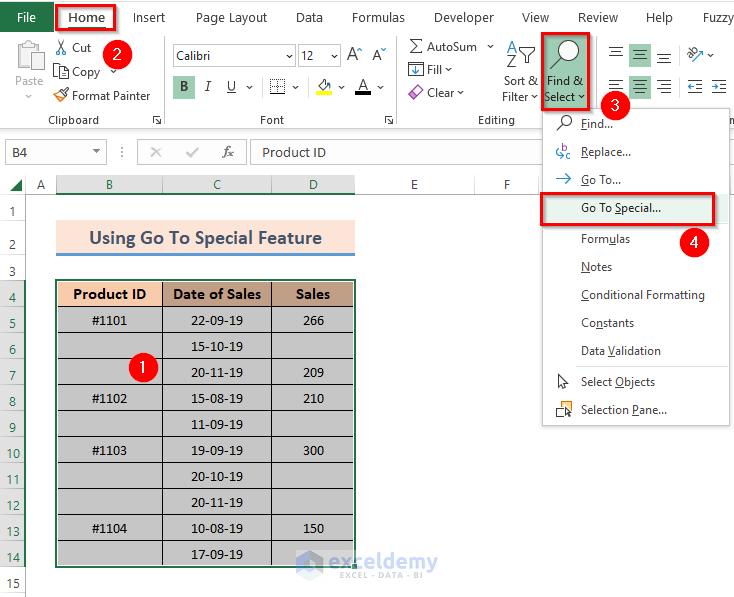Image resolution: width=734 pixels, height=597 pixels.
Task: Toggle center horizontal alignment
Action: (x=640, y=87)
